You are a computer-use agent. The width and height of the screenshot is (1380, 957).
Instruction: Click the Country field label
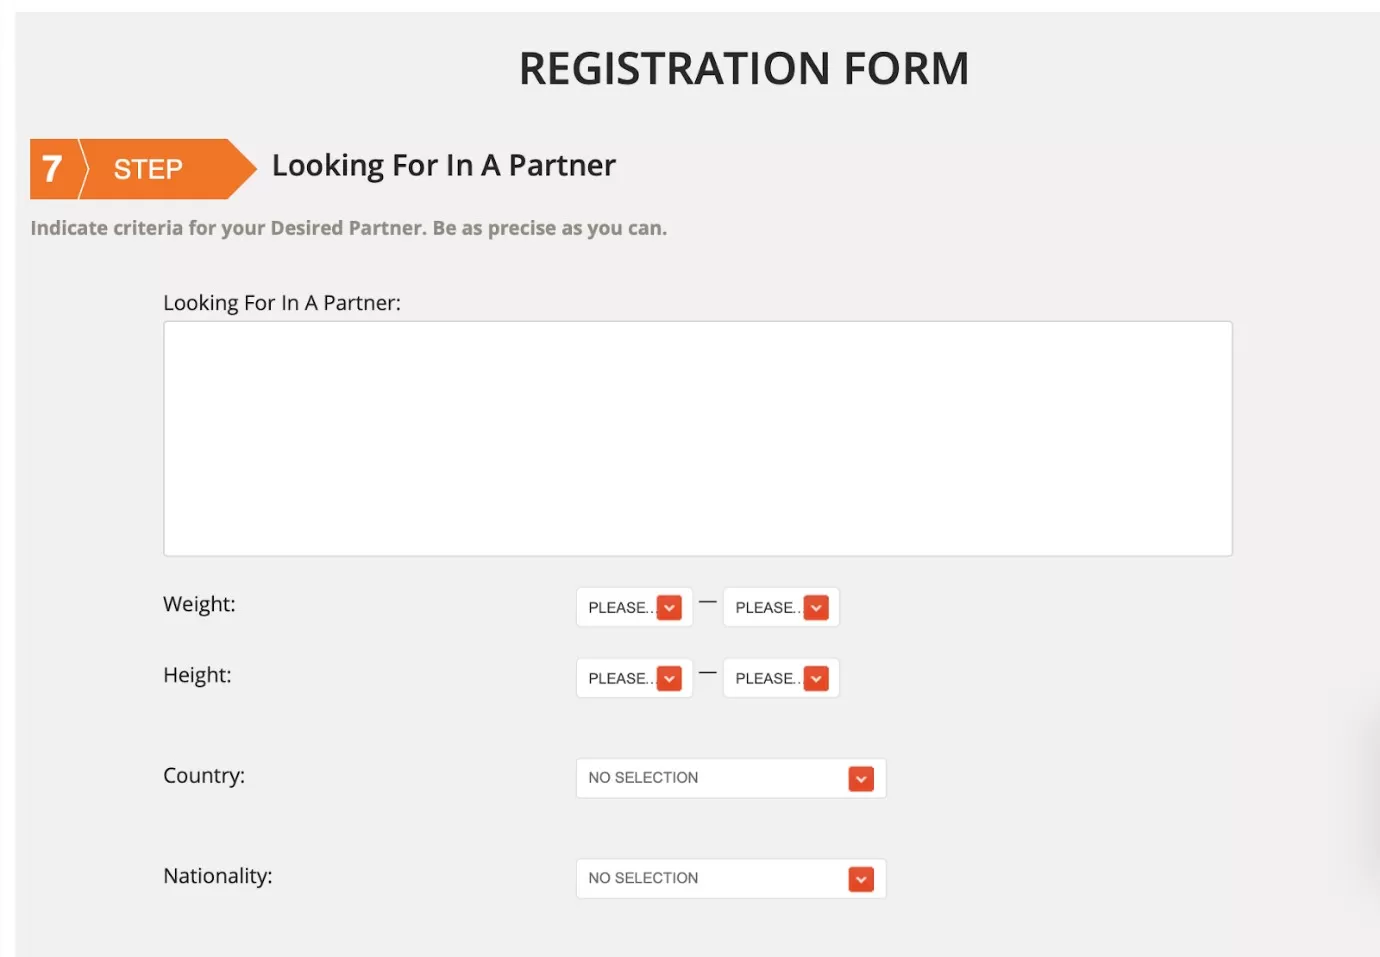coord(204,776)
